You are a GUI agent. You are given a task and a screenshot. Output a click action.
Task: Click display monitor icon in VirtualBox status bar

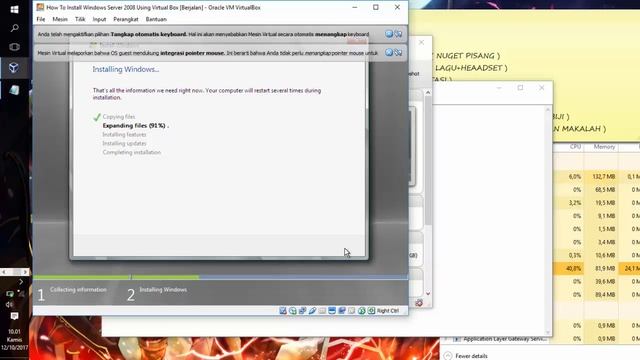point(332,311)
